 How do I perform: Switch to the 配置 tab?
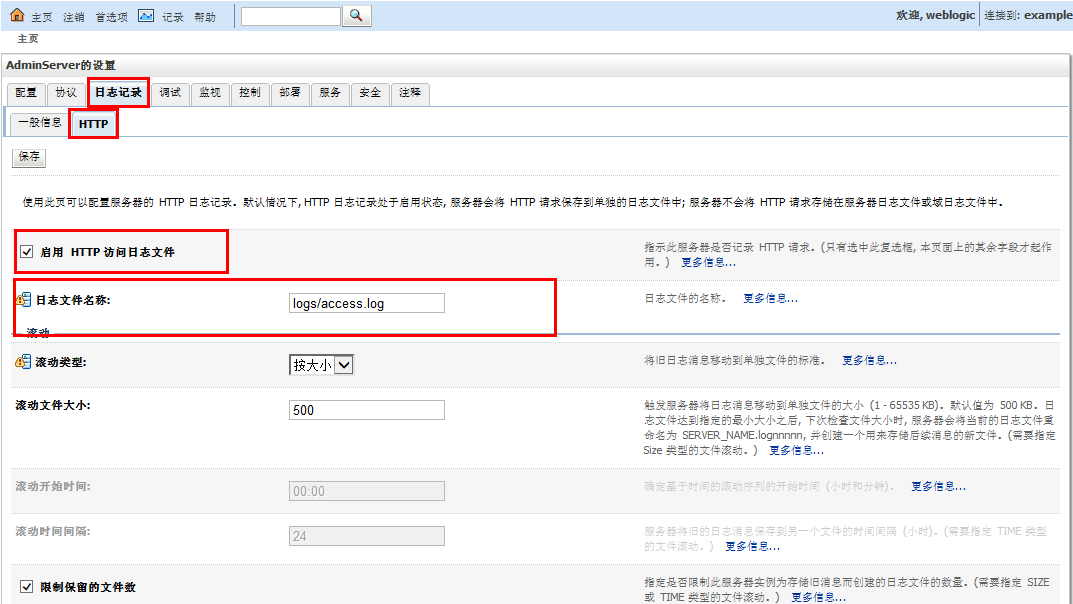click(x=25, y=93)
